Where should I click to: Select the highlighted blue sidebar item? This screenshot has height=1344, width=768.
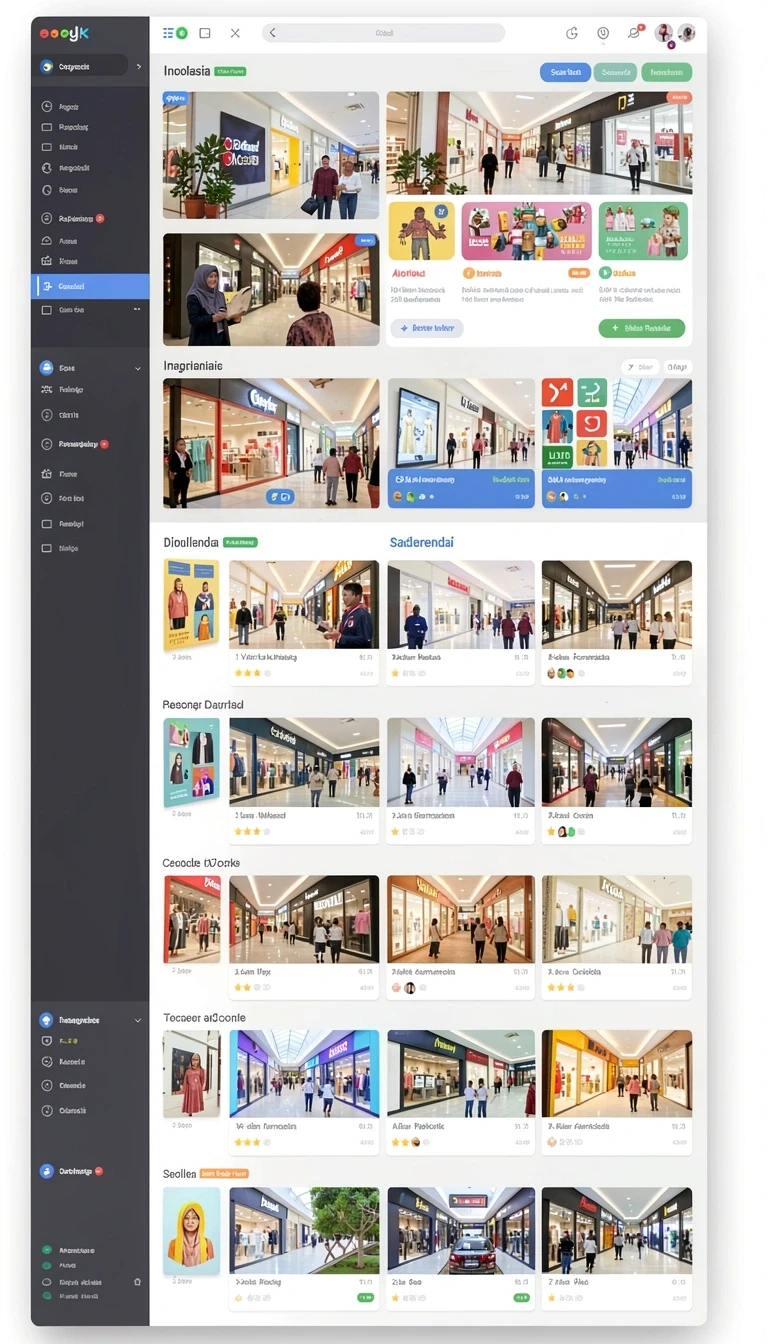[90, 286]
